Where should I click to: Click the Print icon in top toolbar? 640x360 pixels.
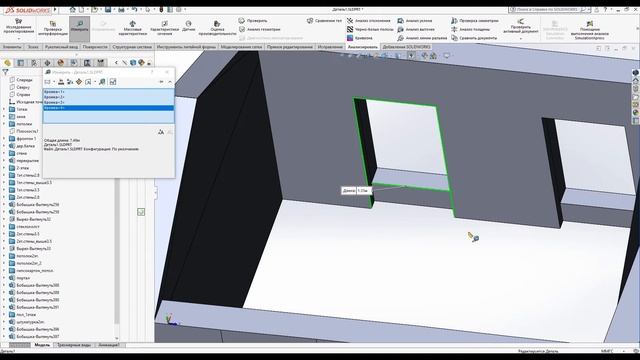tap(121, 9)
